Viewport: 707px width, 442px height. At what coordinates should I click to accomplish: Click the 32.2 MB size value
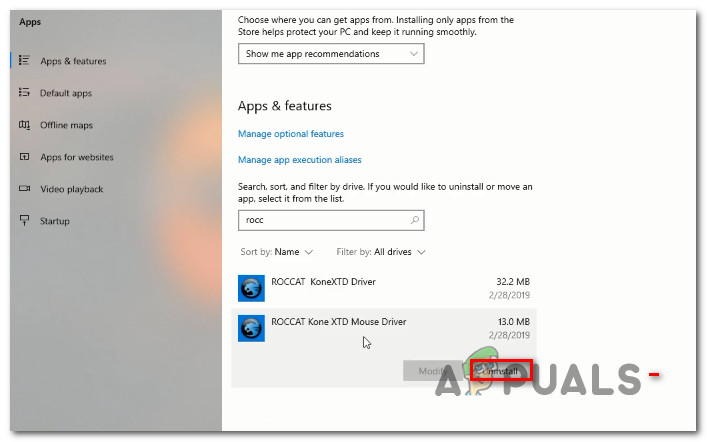(x=513, y=281)
